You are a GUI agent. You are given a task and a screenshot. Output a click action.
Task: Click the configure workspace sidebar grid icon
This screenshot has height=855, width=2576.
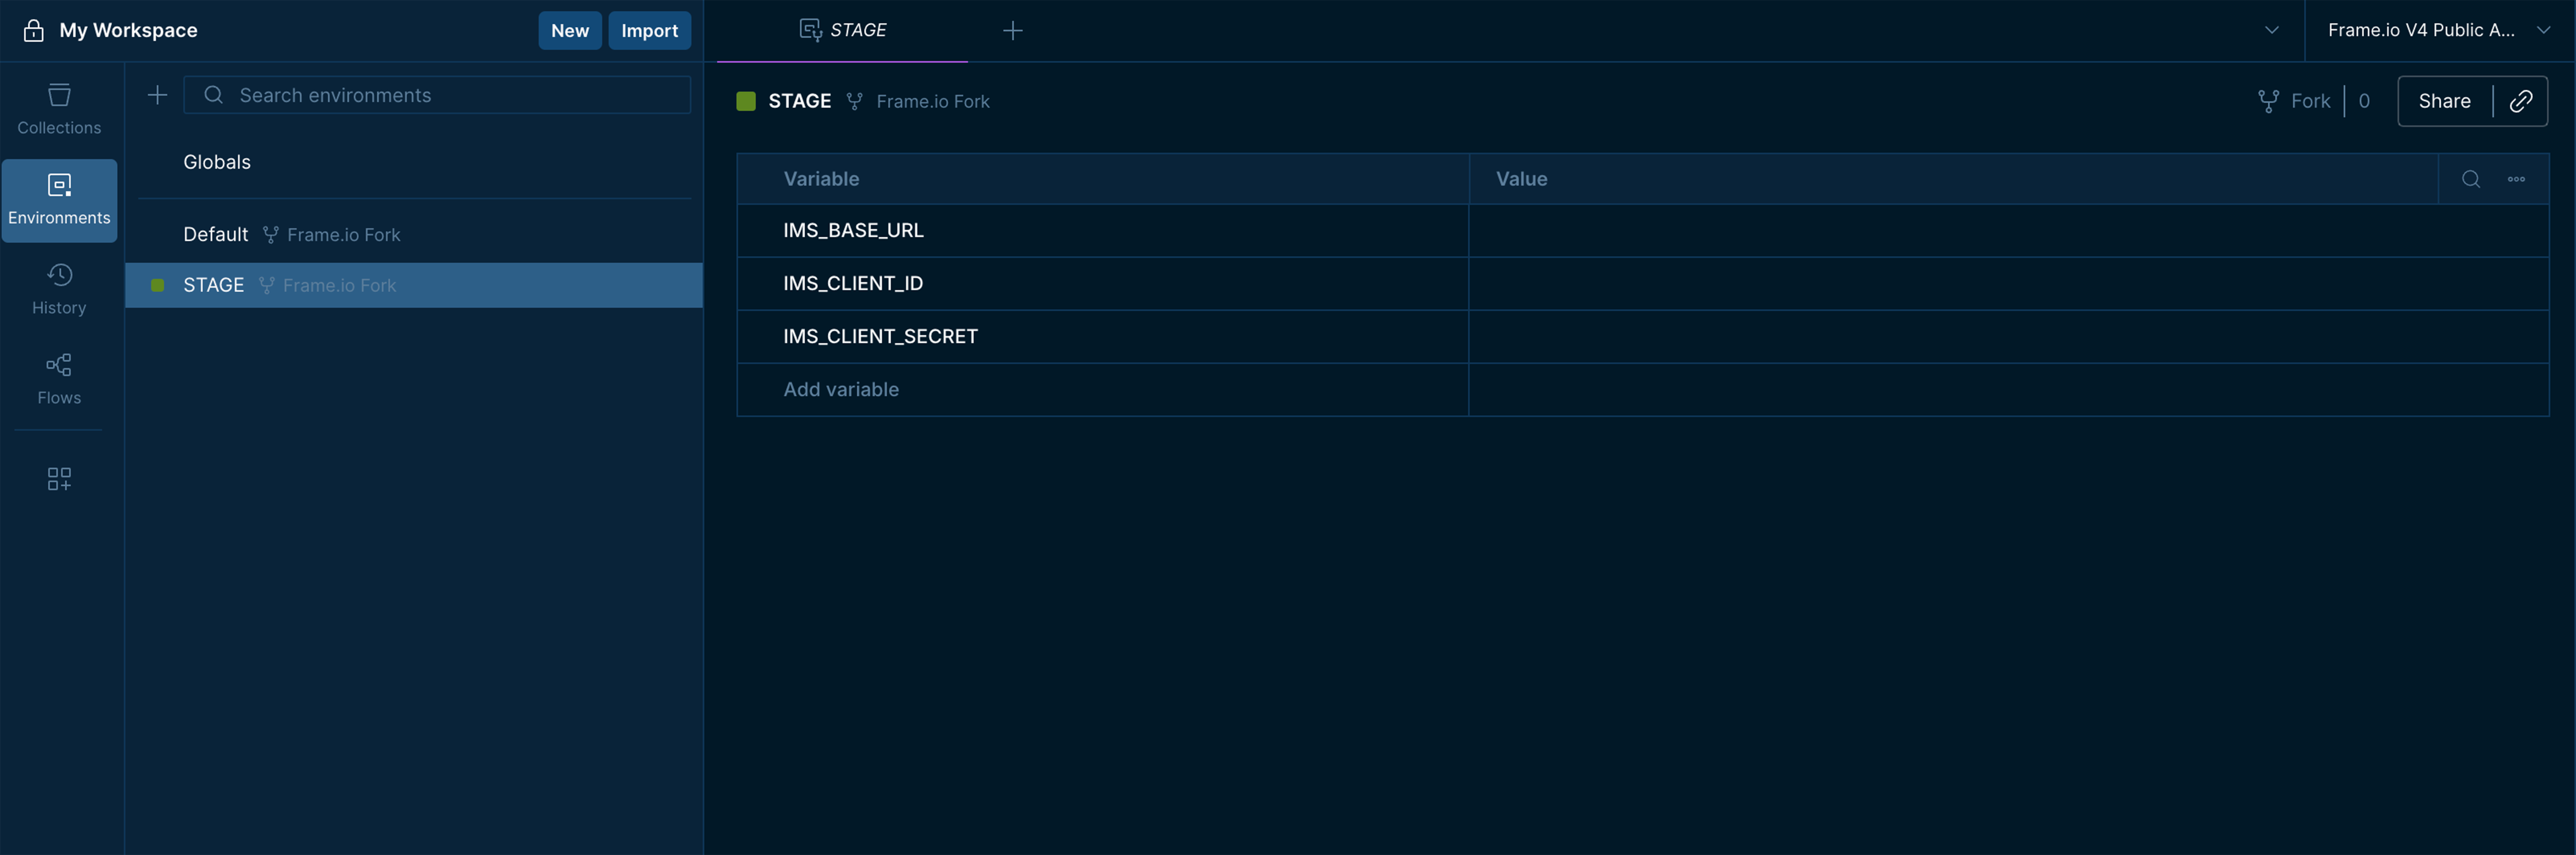(x=59, y=479)
